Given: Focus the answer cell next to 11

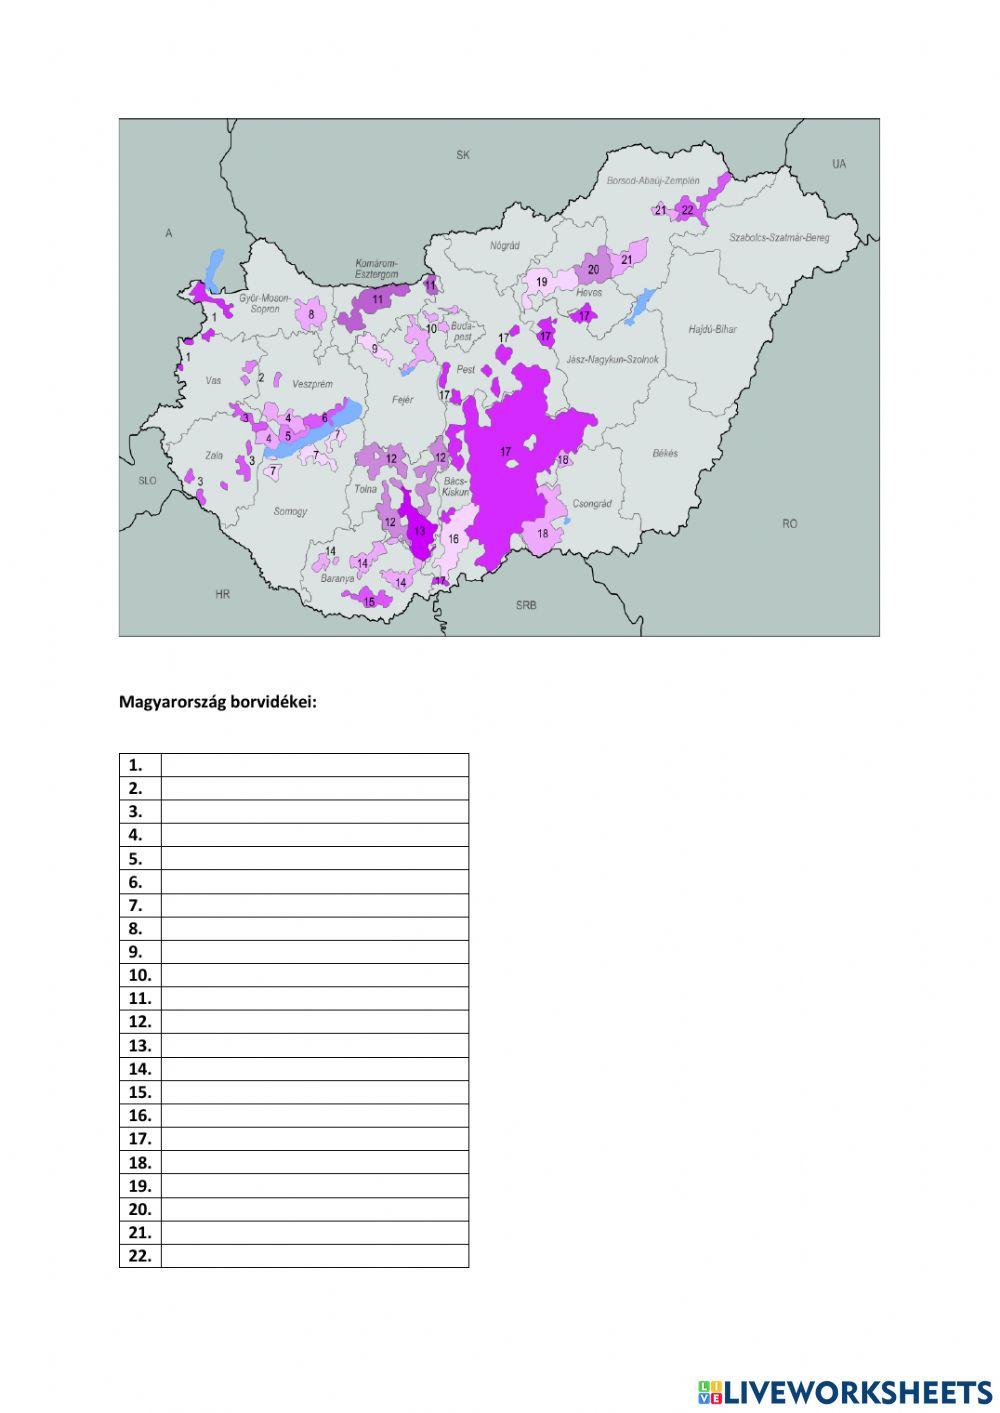Looking at the screenshot, I should tap(314, 998).
